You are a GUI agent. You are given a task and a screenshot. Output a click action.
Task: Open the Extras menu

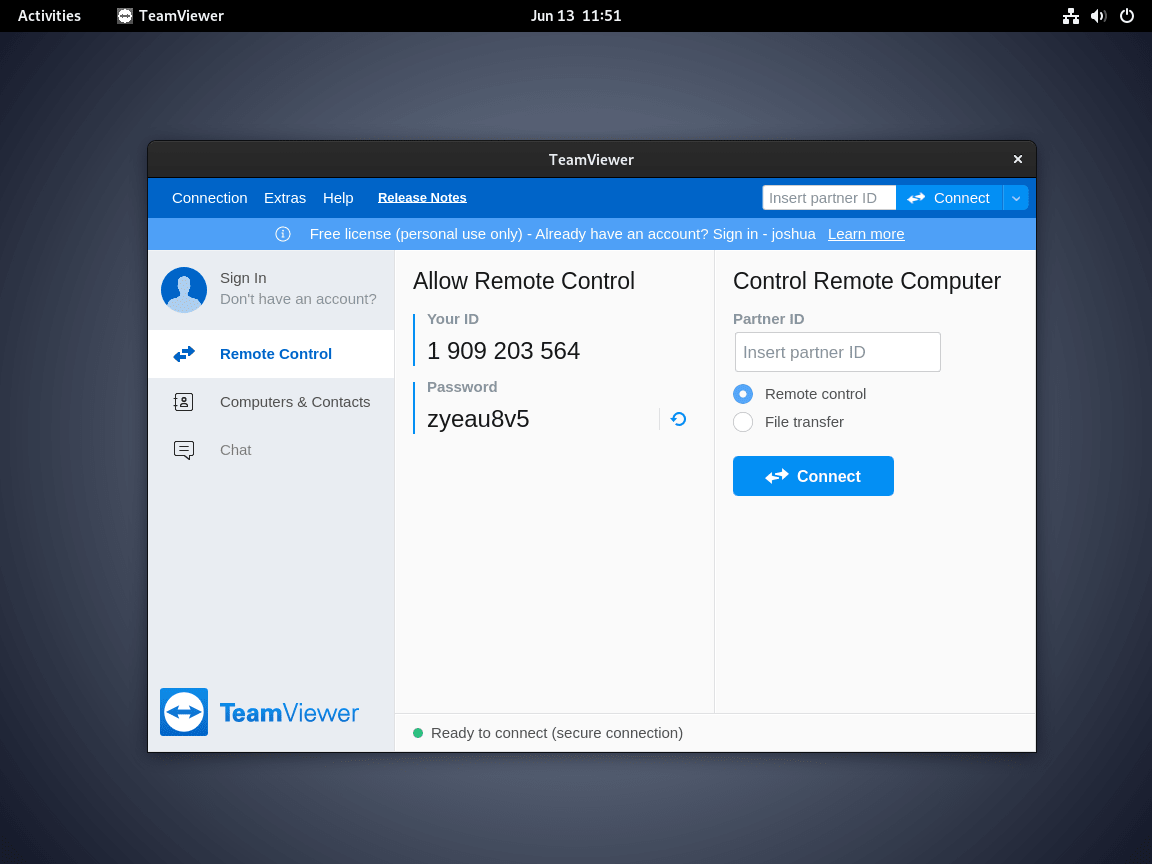(x=284, y=197)
